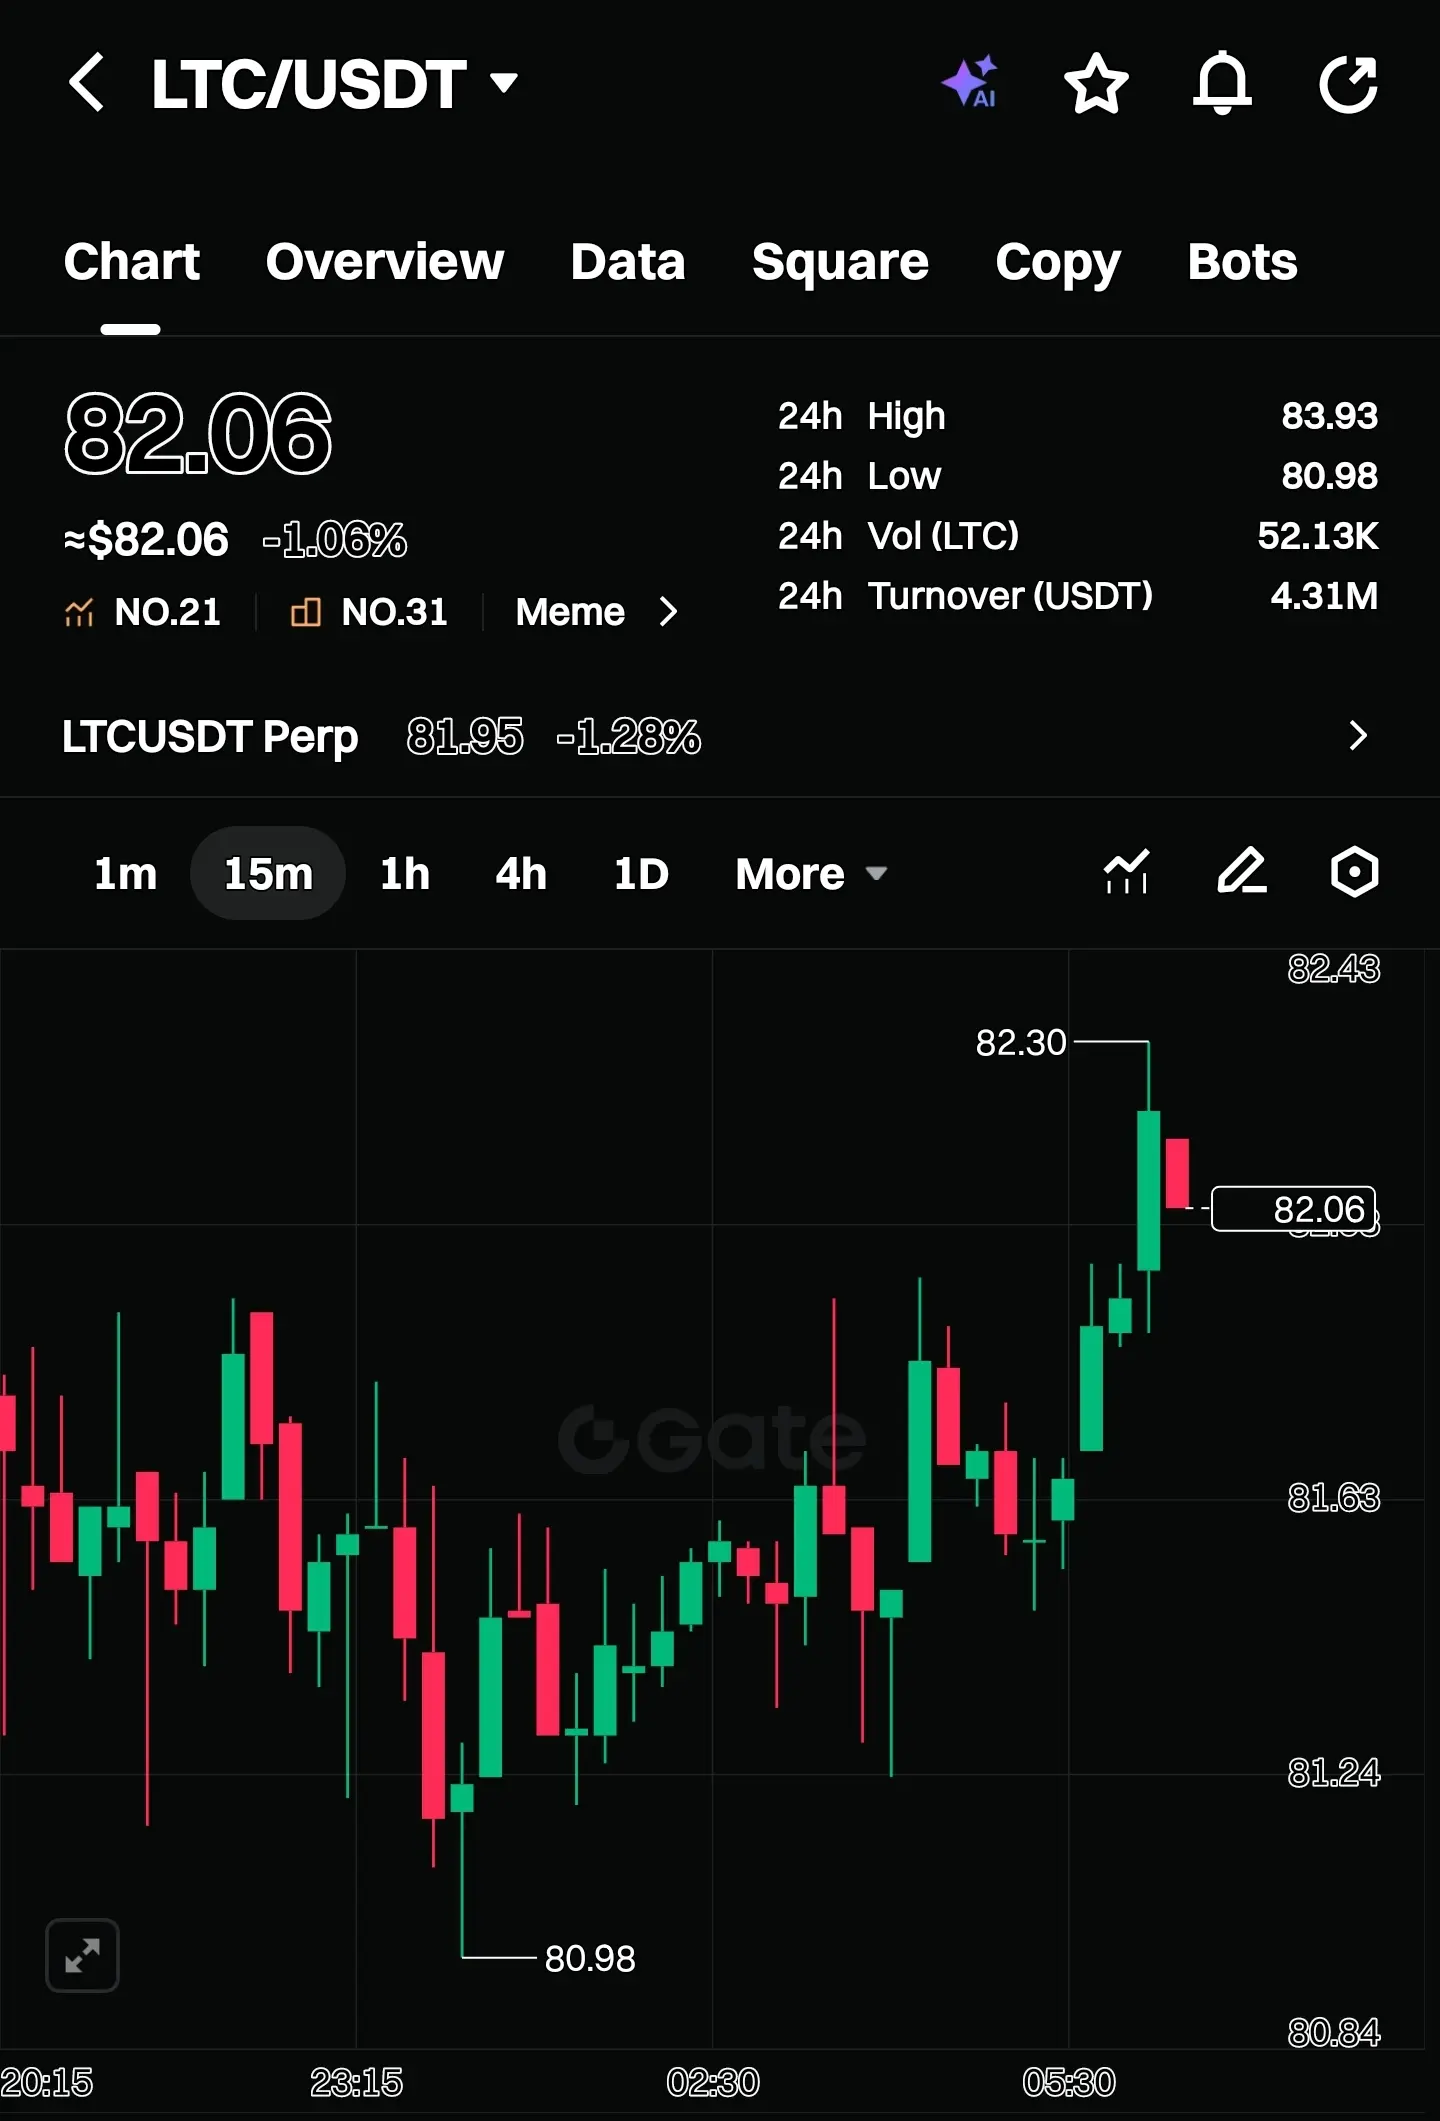The image size is (1440, 2121).
Task: Set a price alert with bell icon
Action: 1222,83
